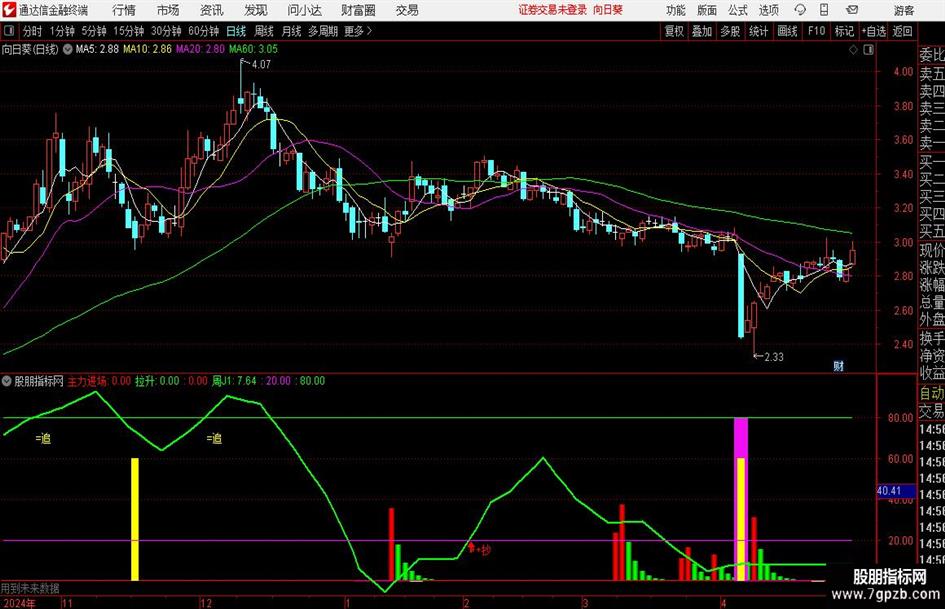The image size is (945, 609).
Task: Add stock with +自选 button
Action: 873,31
